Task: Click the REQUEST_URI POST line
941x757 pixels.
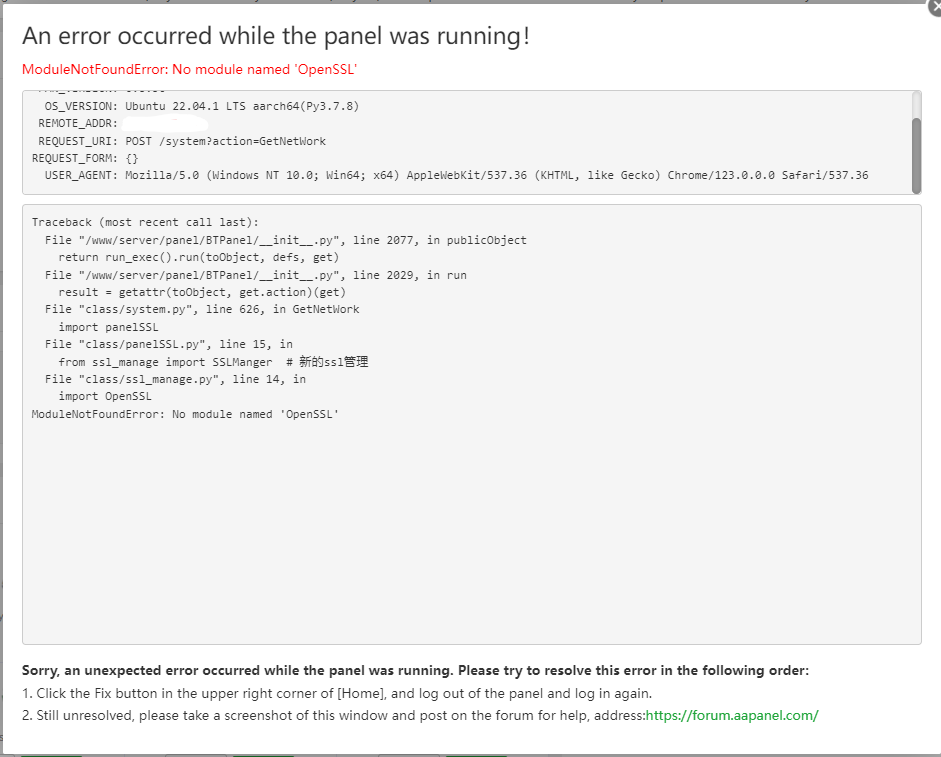Action: 182,141
